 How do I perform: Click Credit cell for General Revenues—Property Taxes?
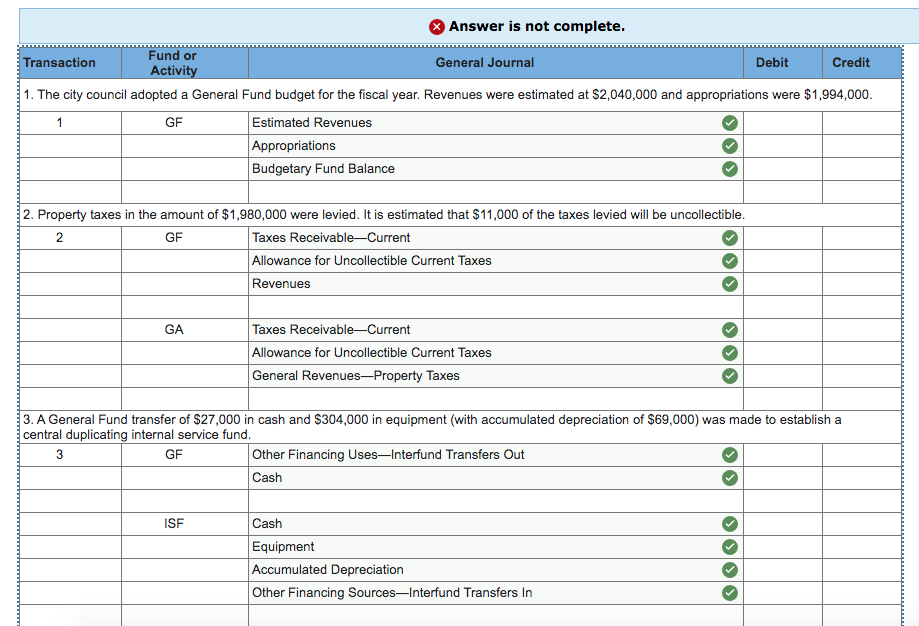862,376
